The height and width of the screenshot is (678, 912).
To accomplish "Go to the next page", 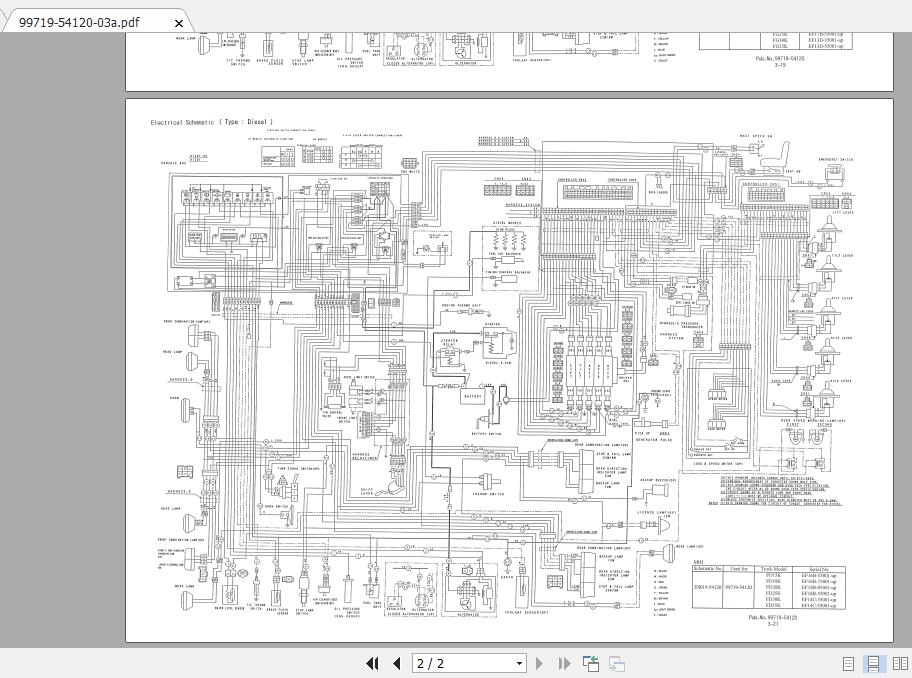I will [539, 663].
